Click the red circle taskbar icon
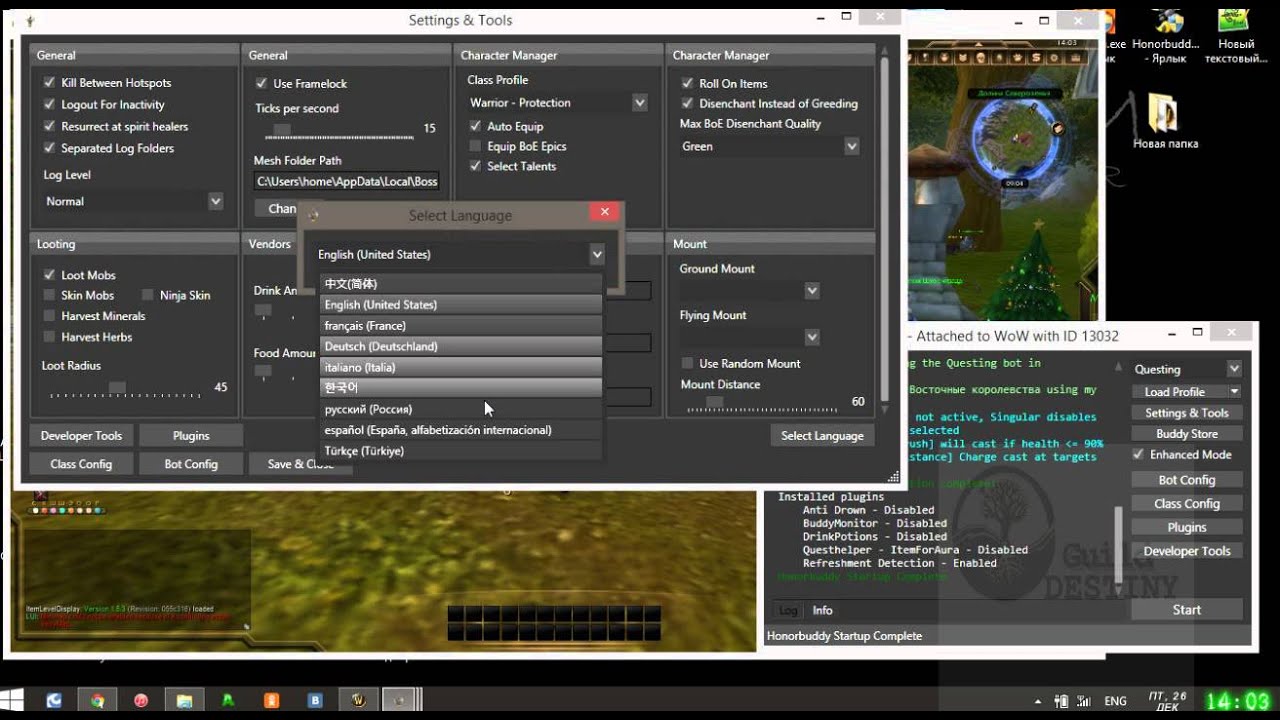 (141, 701)
